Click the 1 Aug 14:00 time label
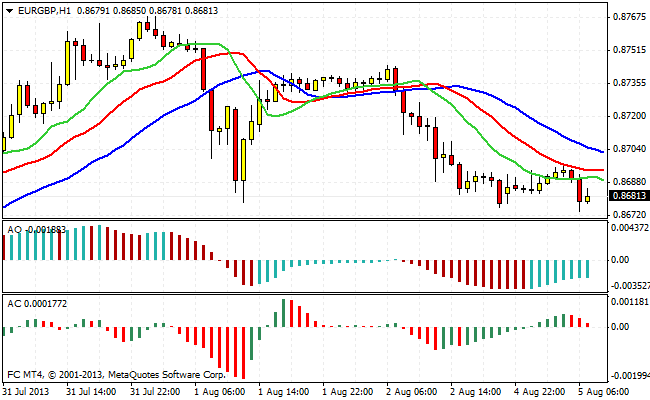Viewport: 650px width, 400px height. click(284, 392)
